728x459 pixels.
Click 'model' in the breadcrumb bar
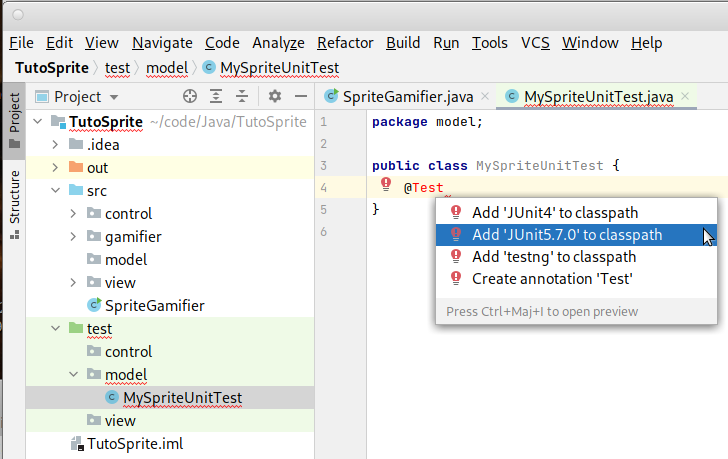pyautogui.click(x=167, y=68)
